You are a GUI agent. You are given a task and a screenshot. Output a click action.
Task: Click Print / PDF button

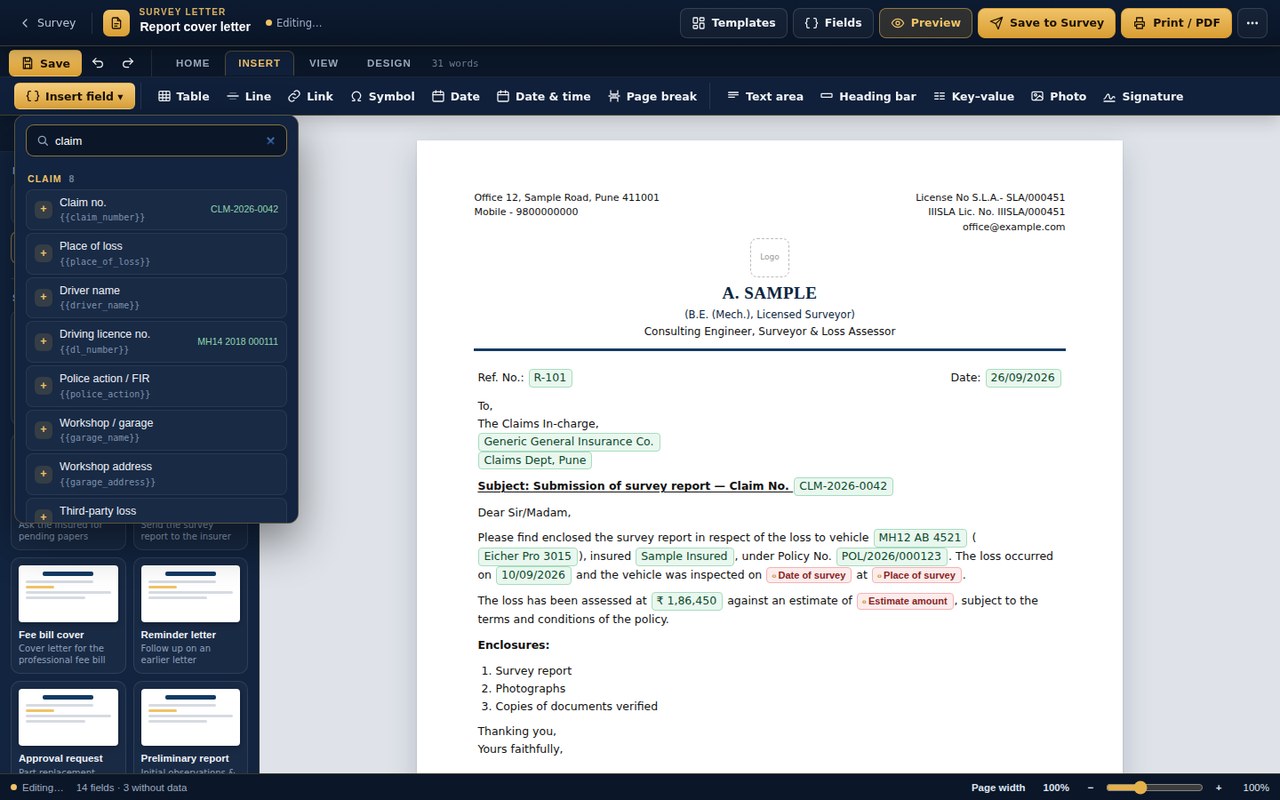[x=1176, y=23]
